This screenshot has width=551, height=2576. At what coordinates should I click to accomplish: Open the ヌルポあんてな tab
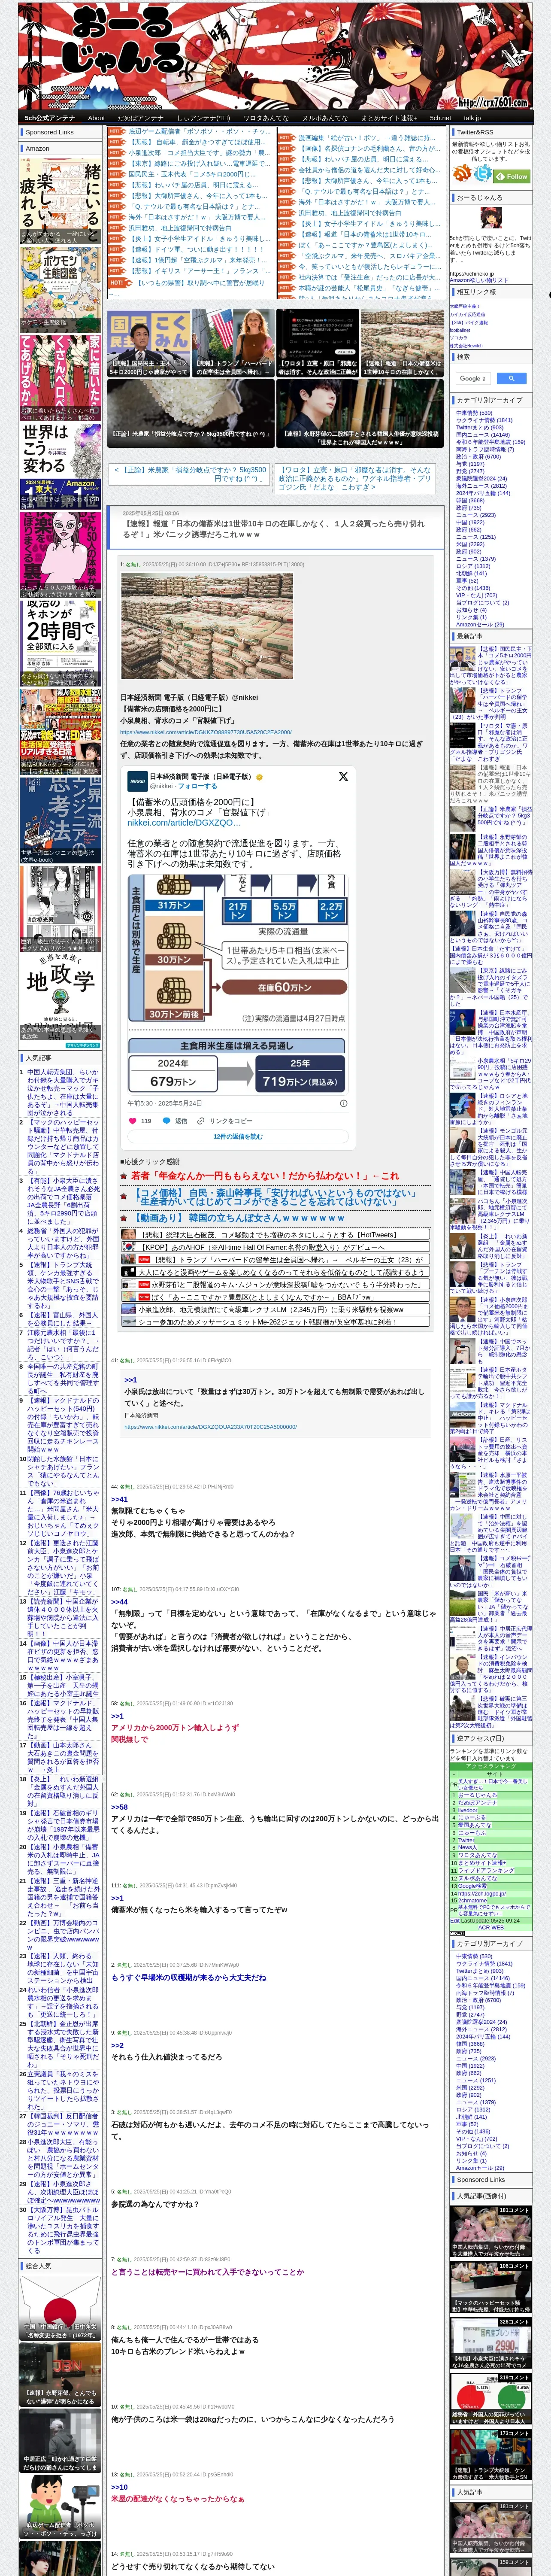(x=325, y=118)
